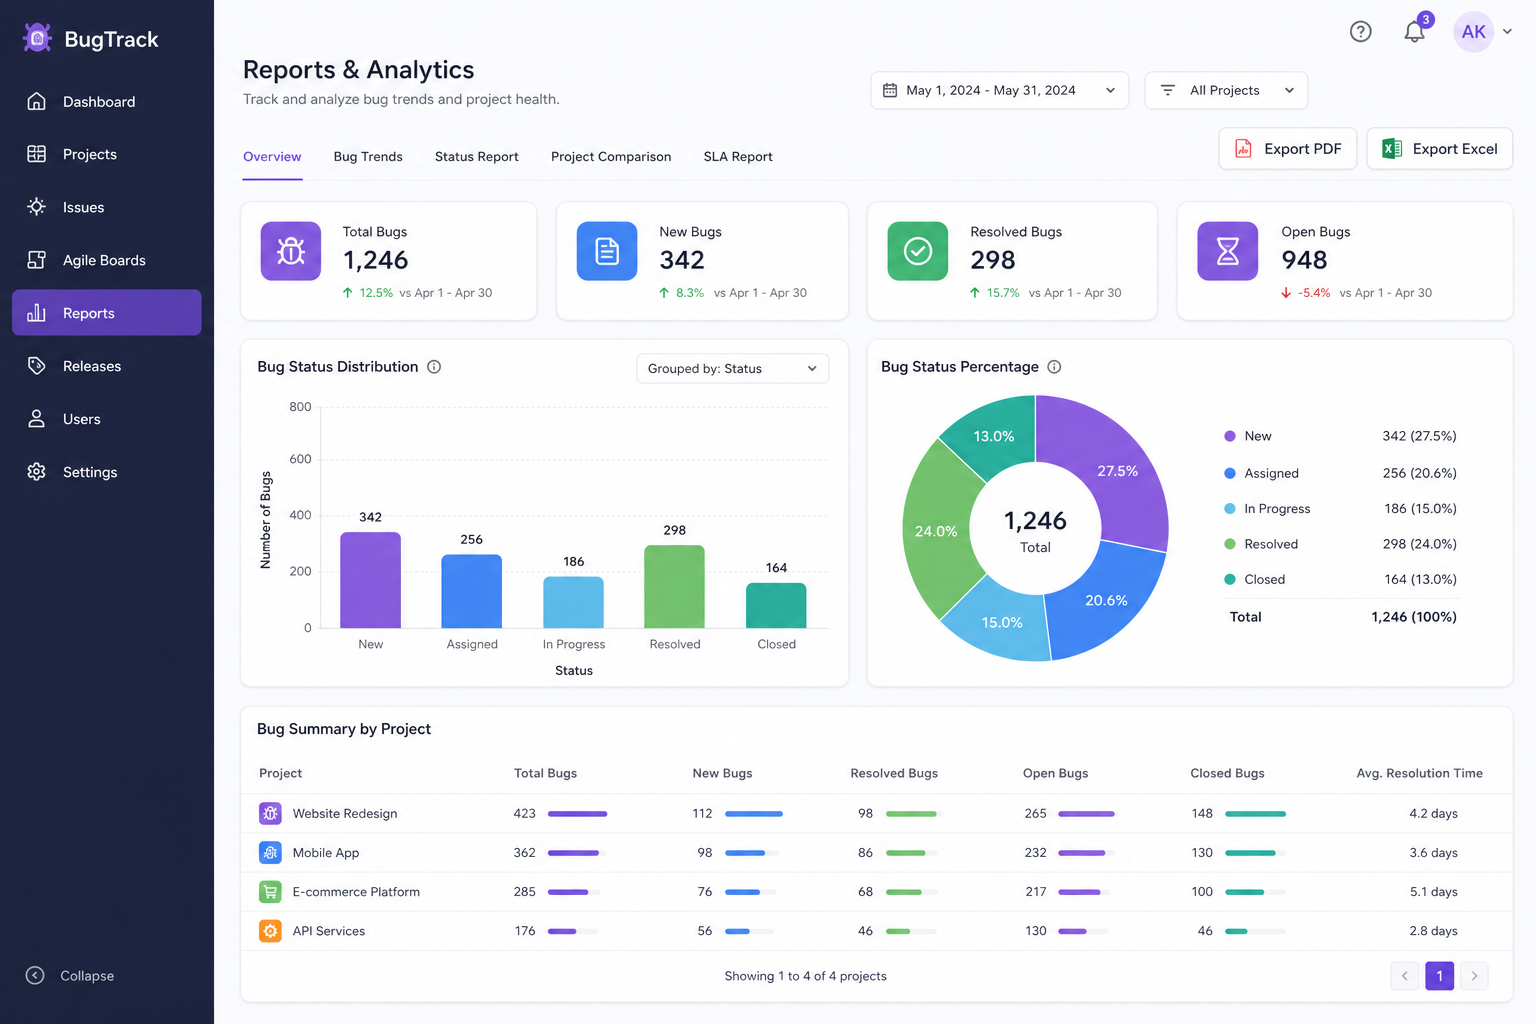
Task: Click info icon next to Bug Status Distribution
Action: tap(434, 367)
